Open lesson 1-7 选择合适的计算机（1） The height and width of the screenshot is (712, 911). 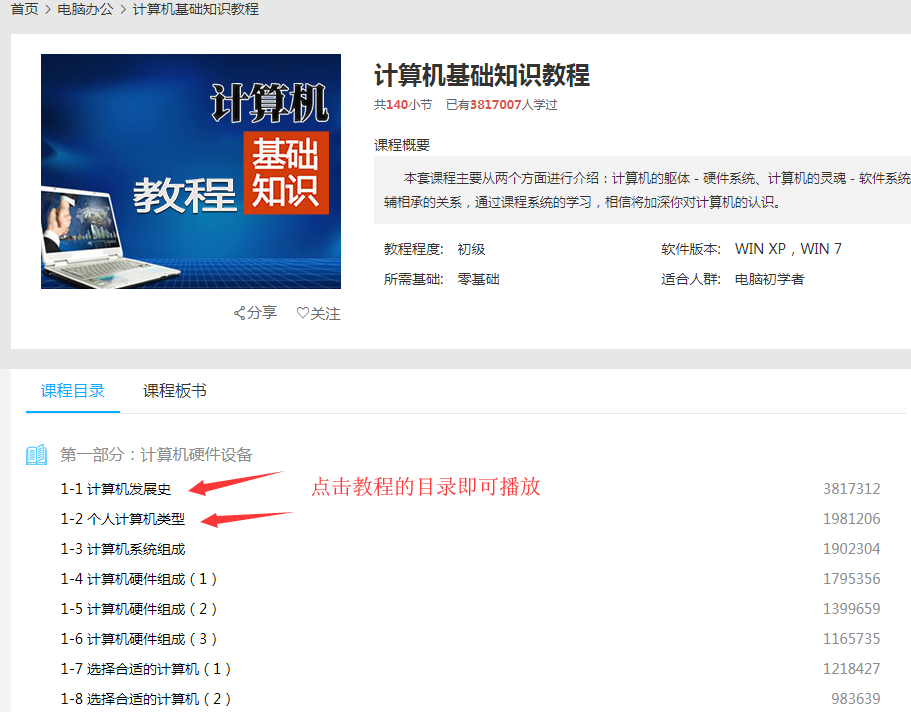146,669
